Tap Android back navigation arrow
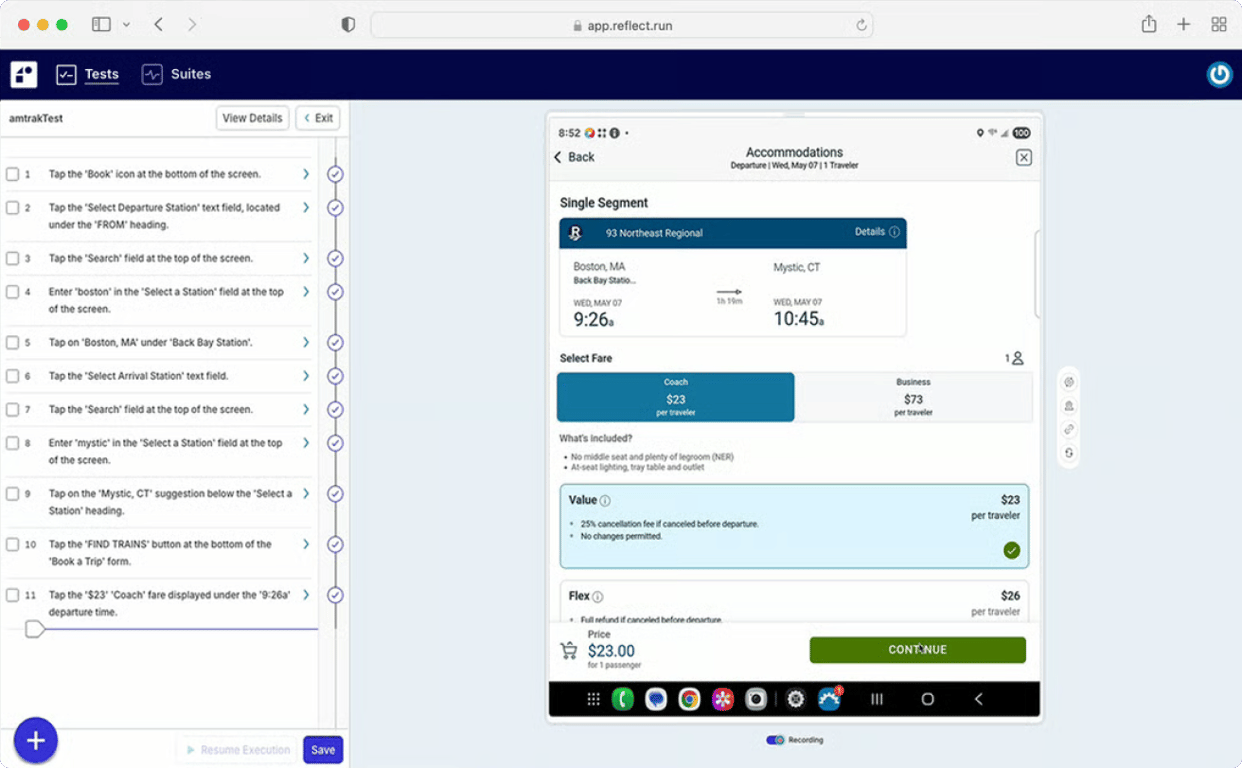1242x768 pixels. (978, 700)
